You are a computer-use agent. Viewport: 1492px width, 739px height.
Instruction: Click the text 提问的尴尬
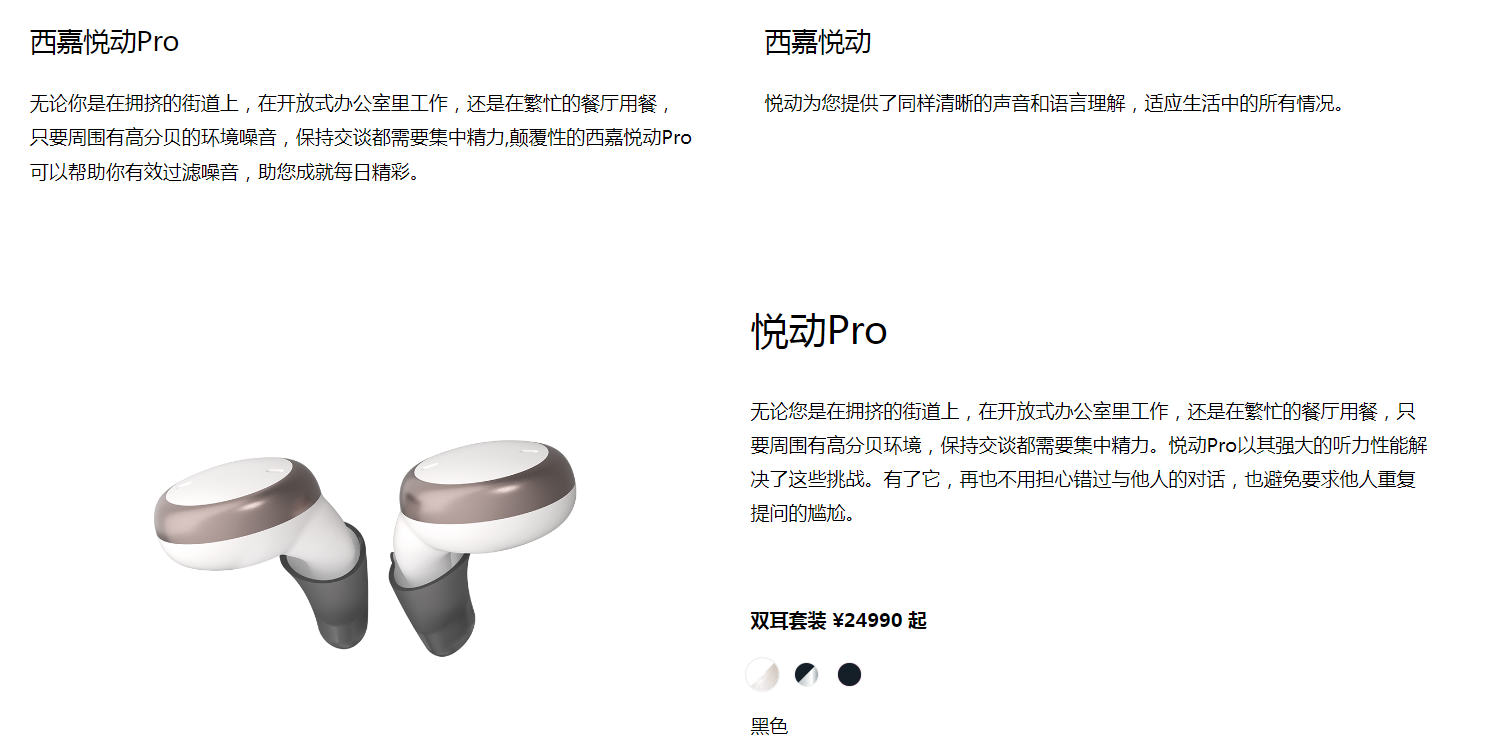803,514
